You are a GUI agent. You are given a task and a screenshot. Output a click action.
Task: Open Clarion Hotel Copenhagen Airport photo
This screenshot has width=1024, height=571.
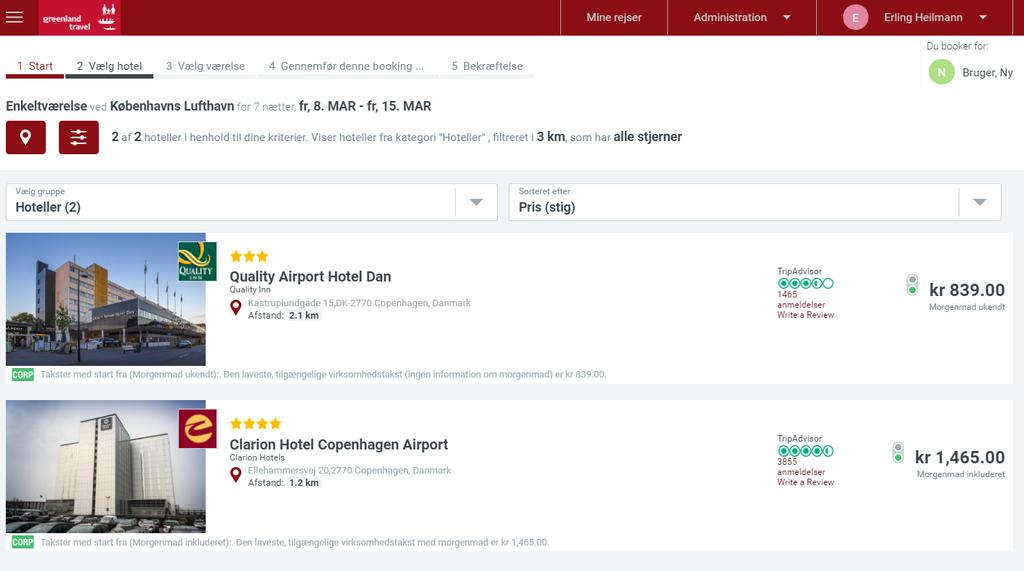pyautogui.click(x=106, y=466)
